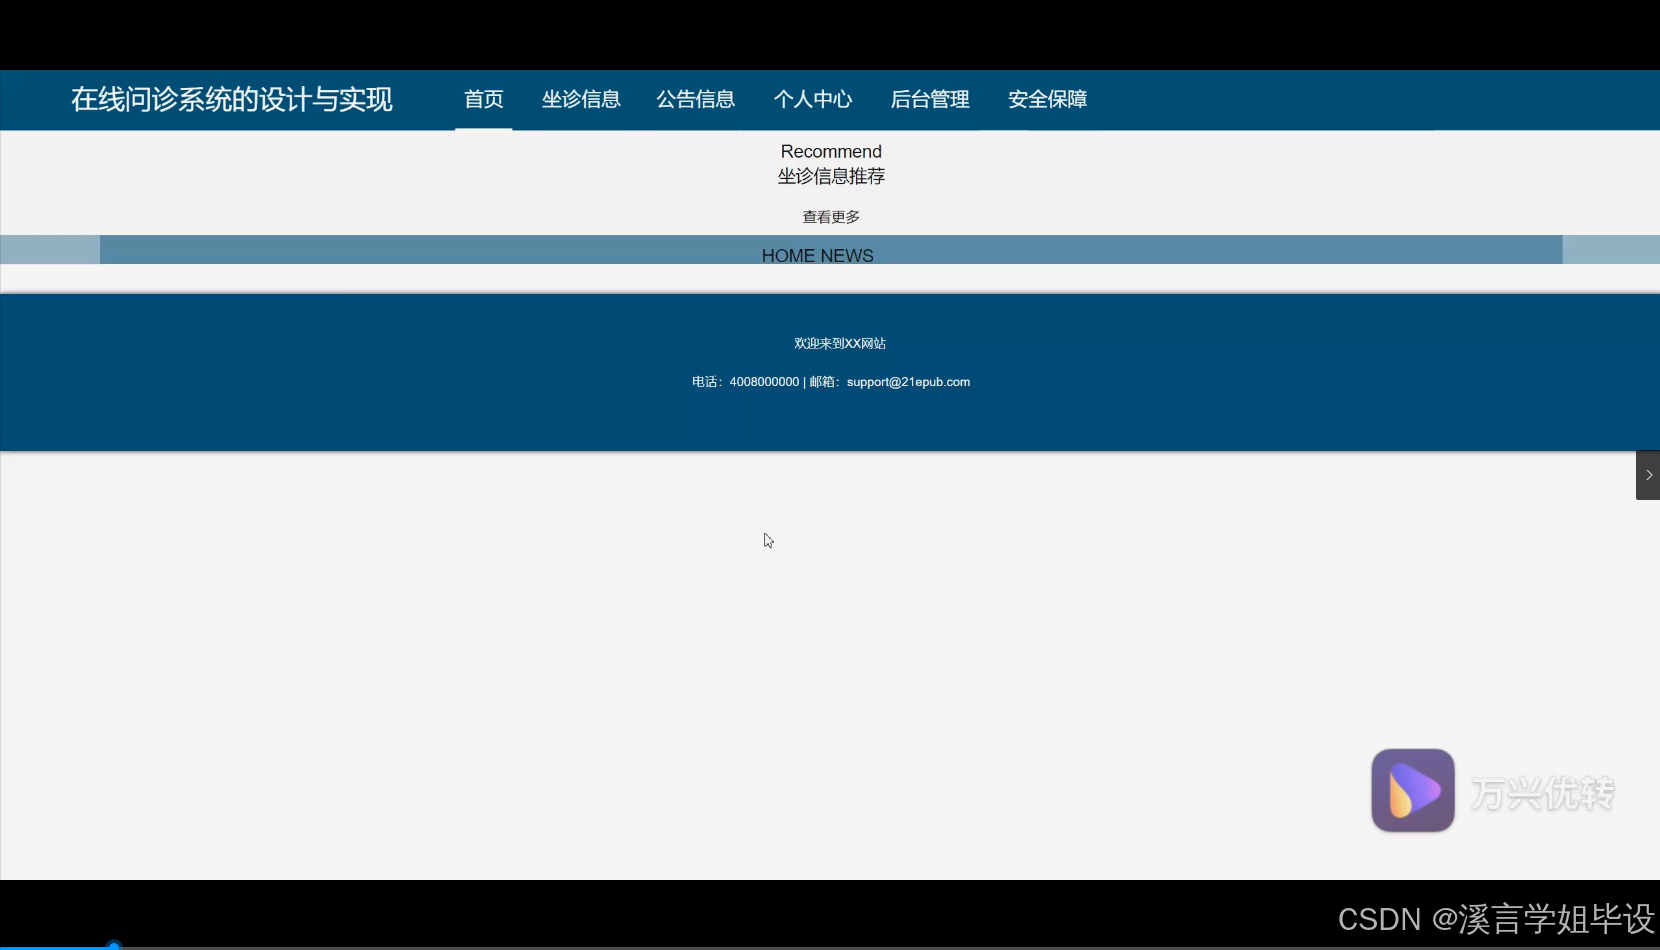Open the 坐诊信息 menu item
The width and height of the screenshot is (1660, 950).
tap(581, 99)
